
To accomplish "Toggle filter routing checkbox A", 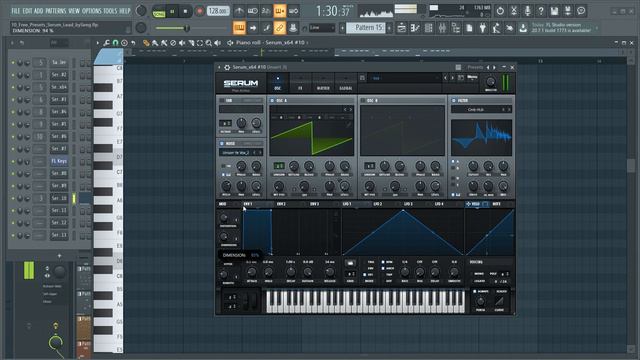I will [x=453, y=162].
